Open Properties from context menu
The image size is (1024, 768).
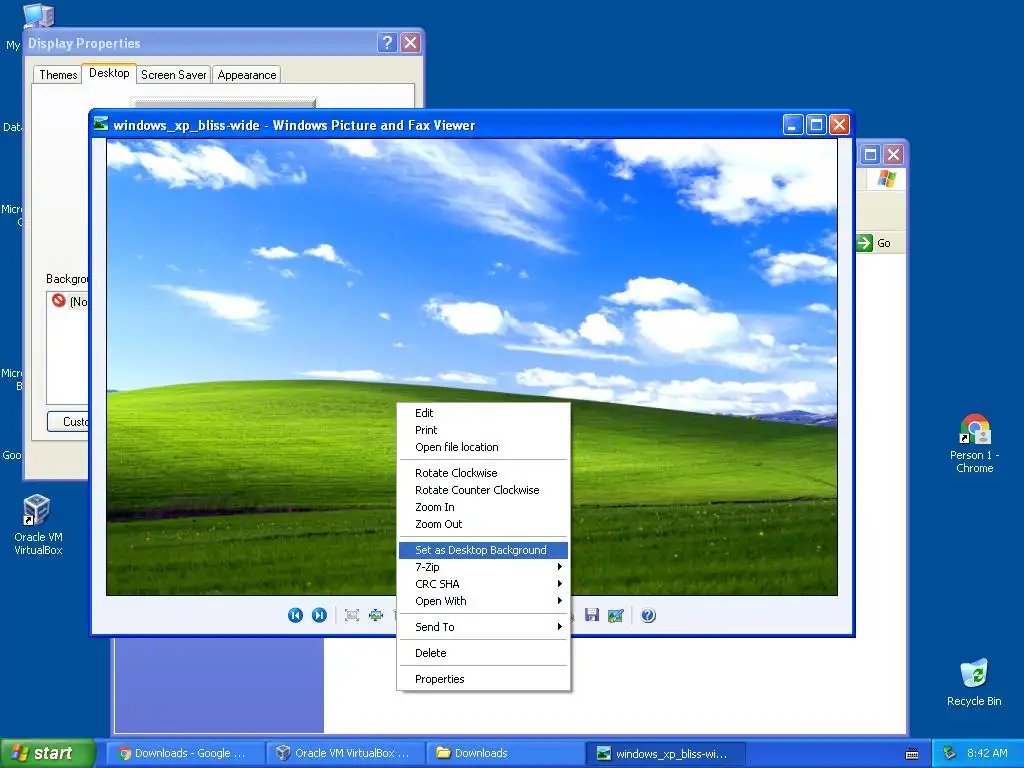[483, 679]
